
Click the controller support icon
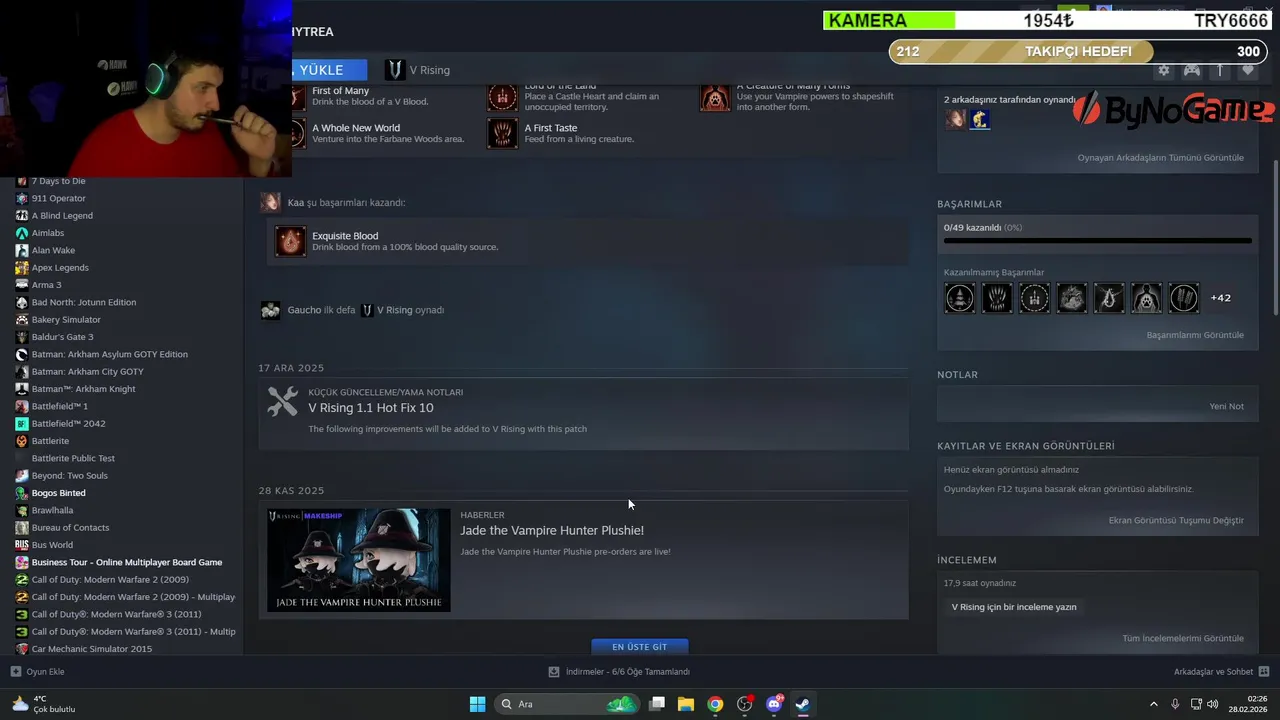click(x=1192, y=70)
